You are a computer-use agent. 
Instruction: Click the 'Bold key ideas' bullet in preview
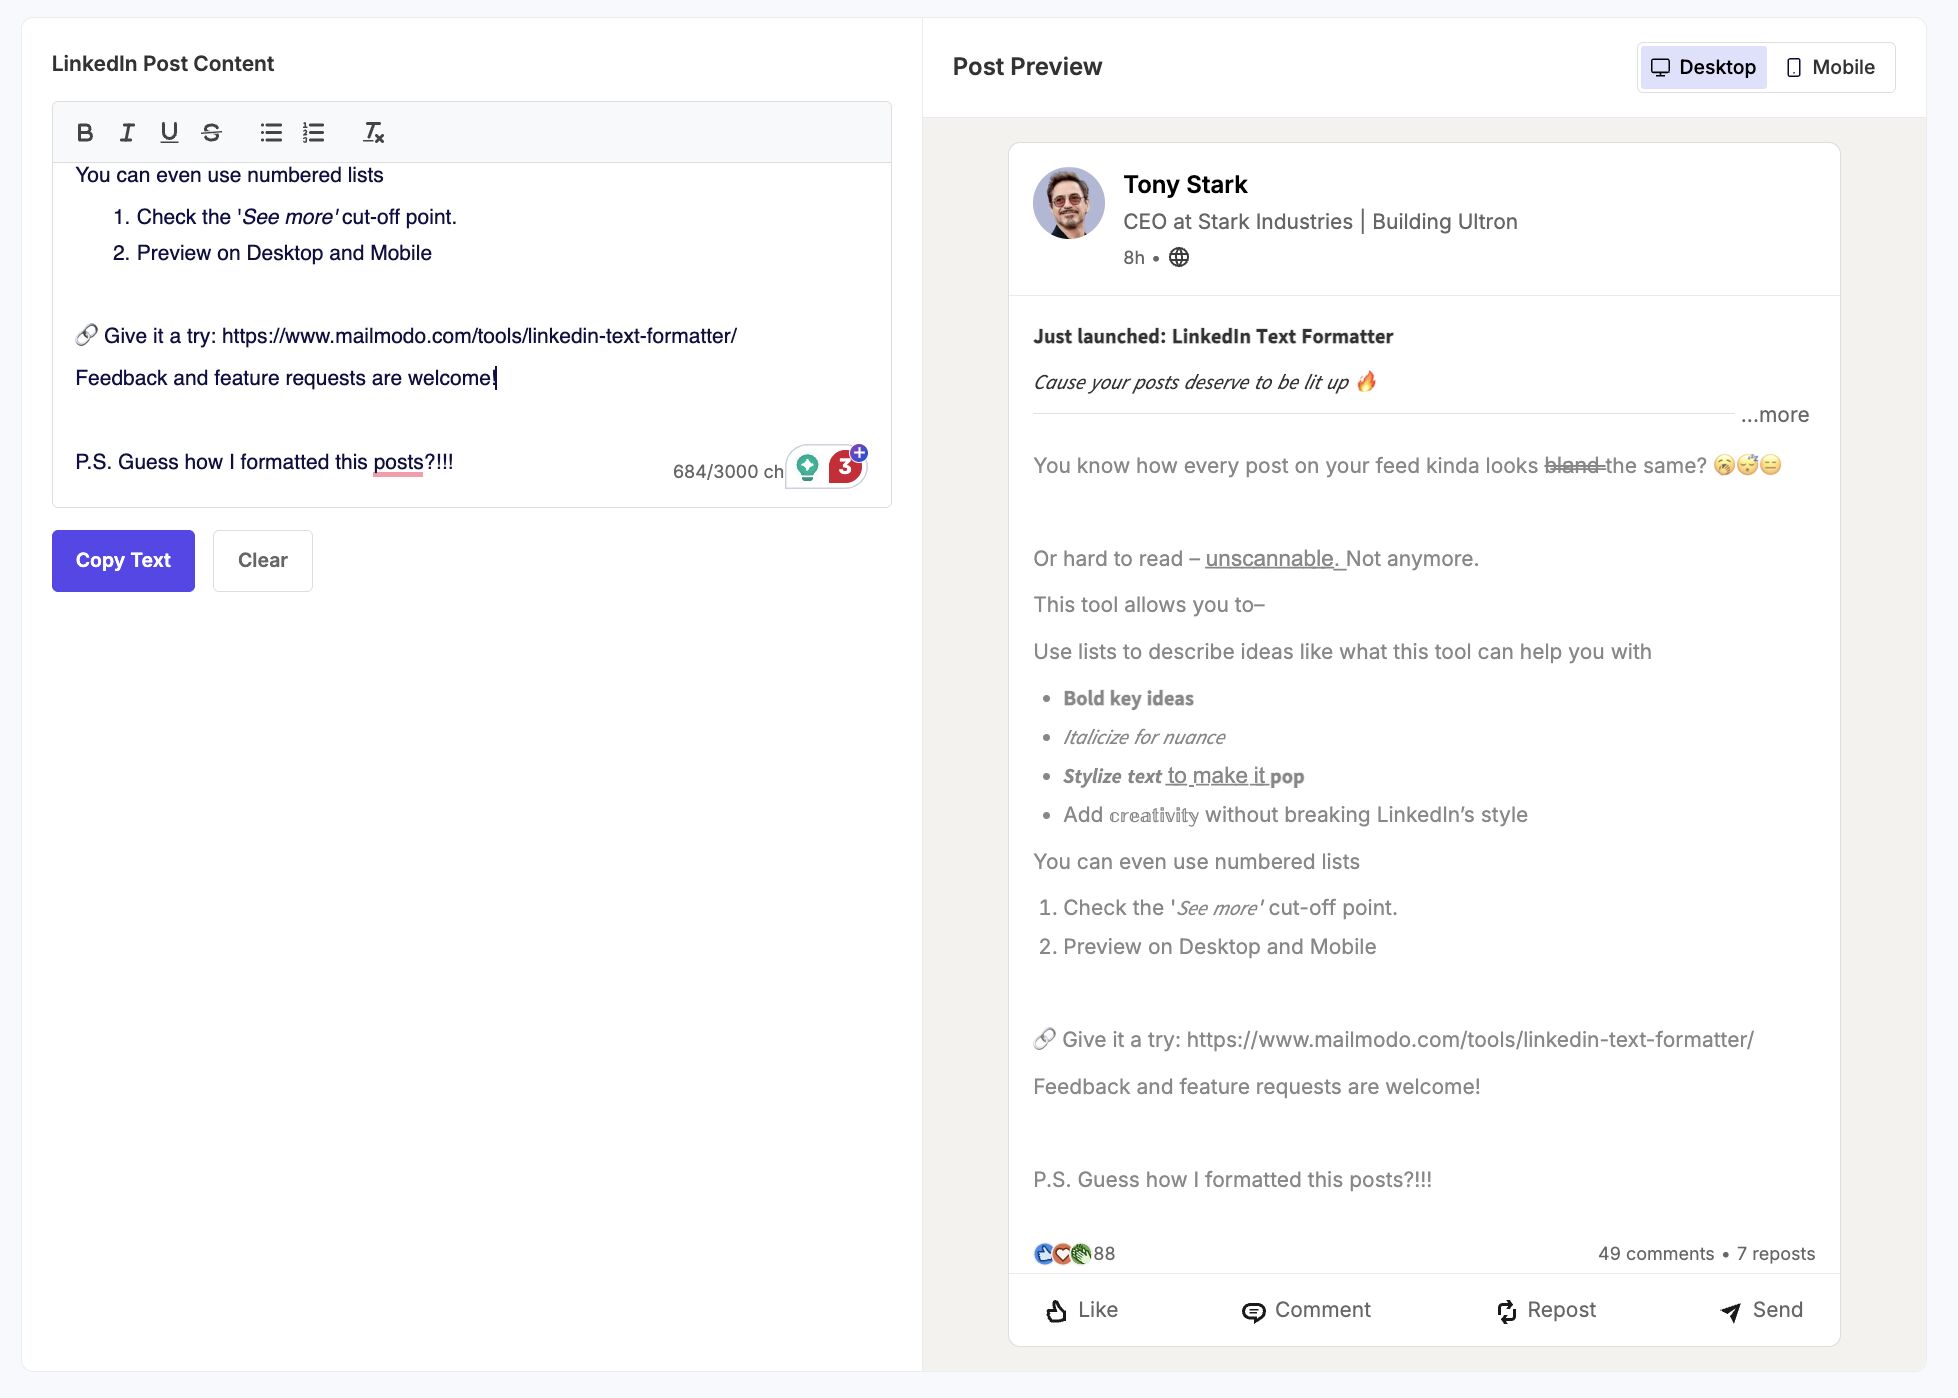[x=1128, y=699]
